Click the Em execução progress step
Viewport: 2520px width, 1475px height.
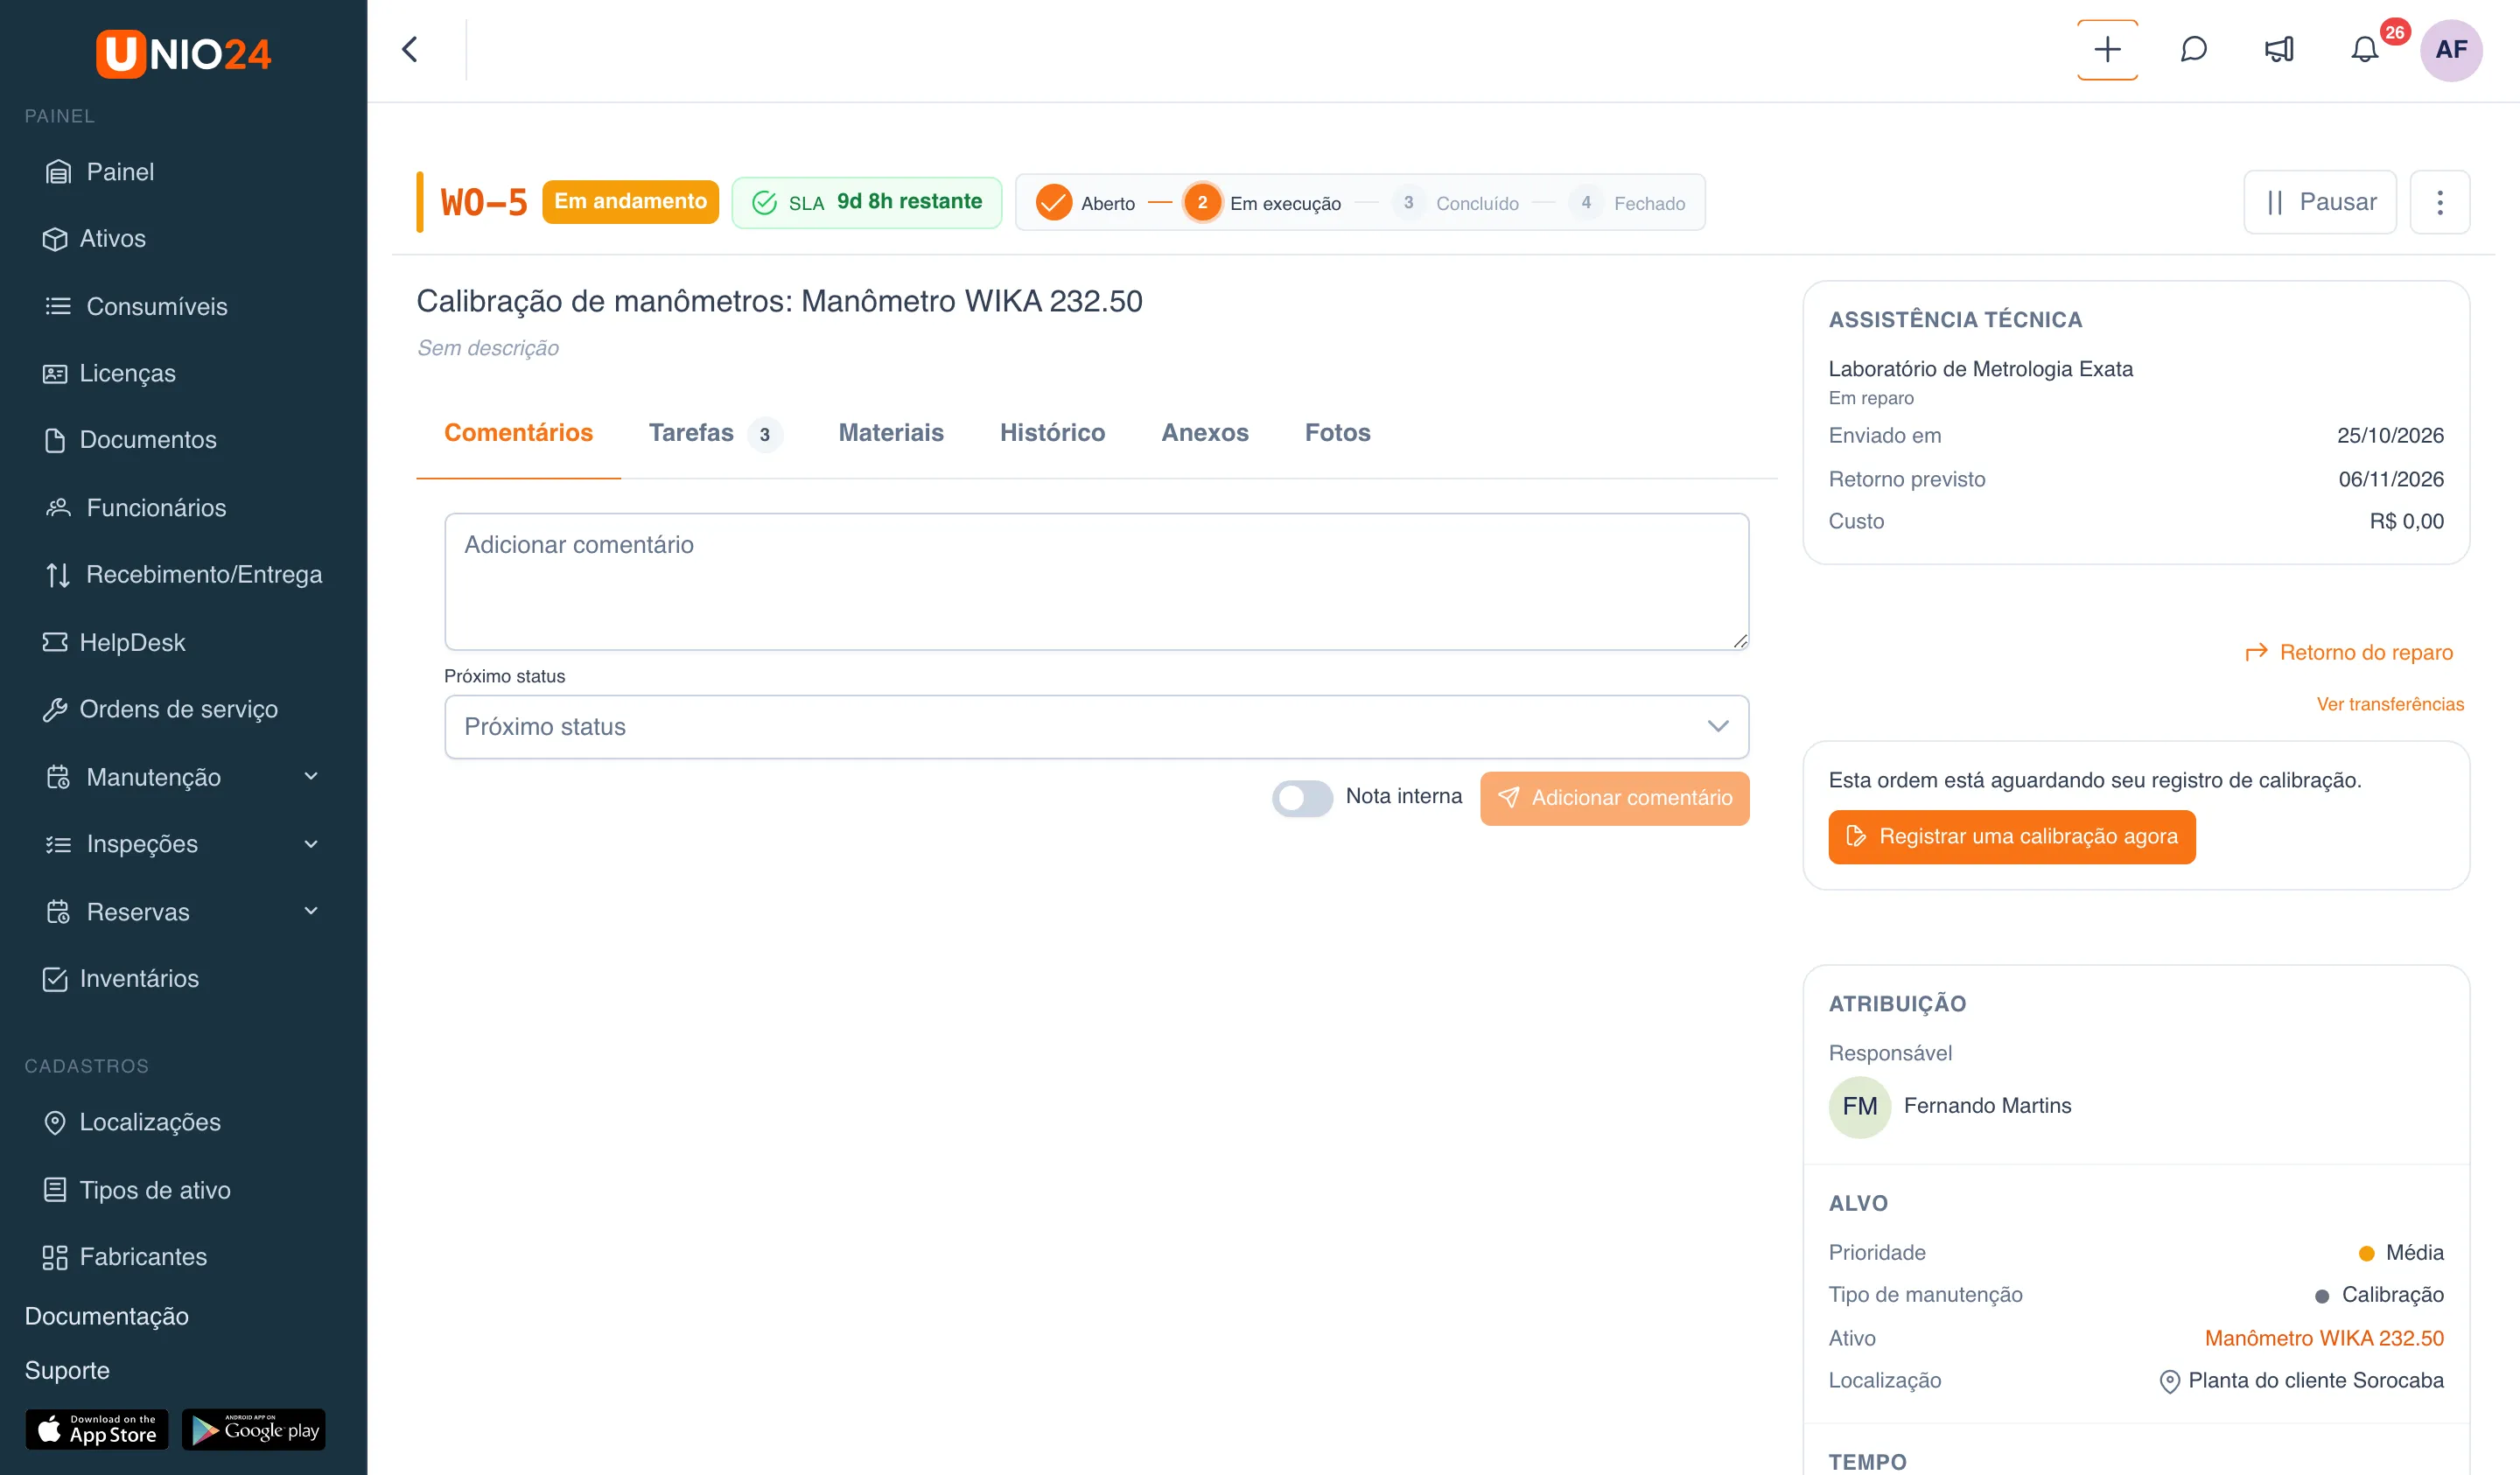click(x=1263, y=203)
